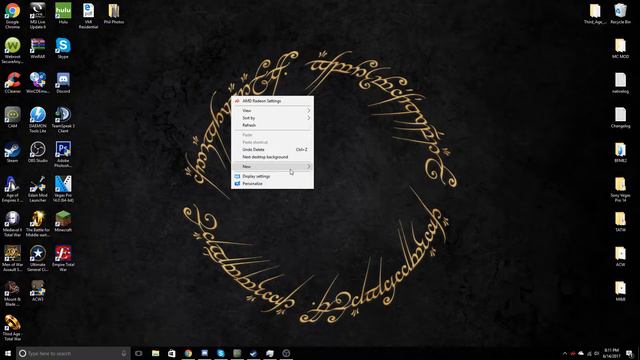Launch Discord desktop shortcut
Viewport: 640px width, 360px height.
pos(63,83)
